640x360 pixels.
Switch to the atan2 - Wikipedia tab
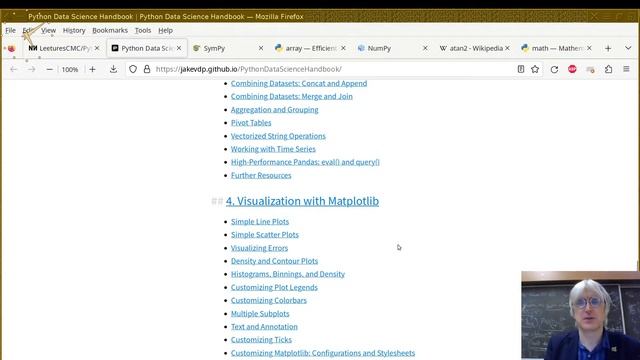tap(474, 48)
